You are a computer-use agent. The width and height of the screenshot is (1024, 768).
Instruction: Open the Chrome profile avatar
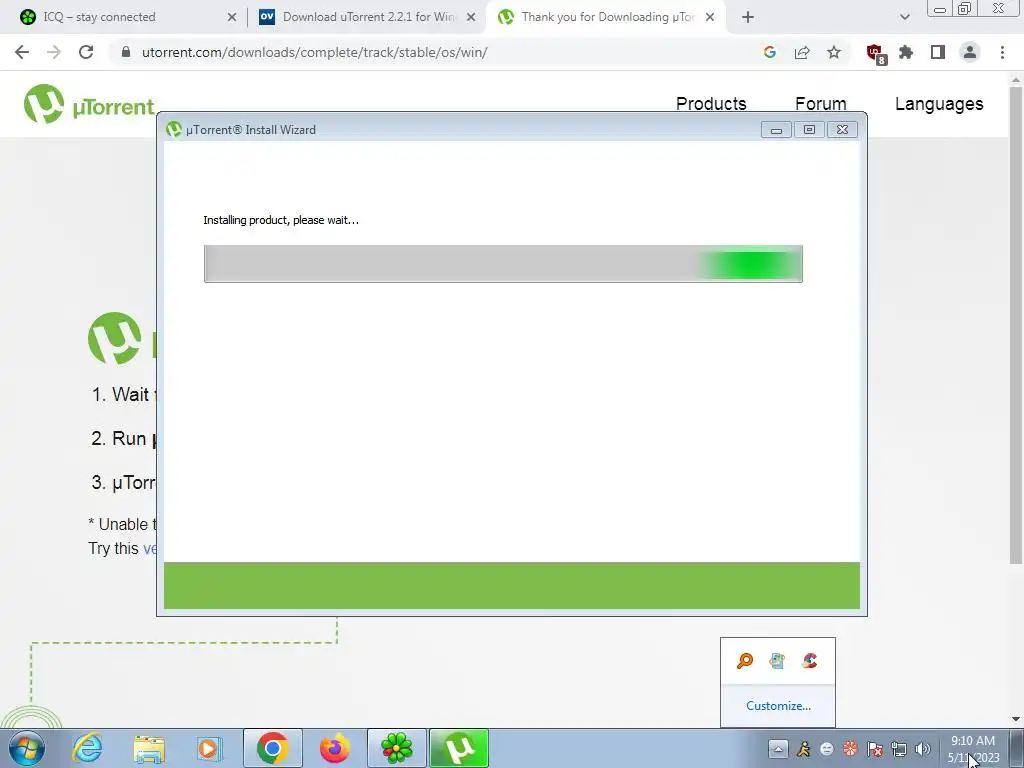coord(970,52)
